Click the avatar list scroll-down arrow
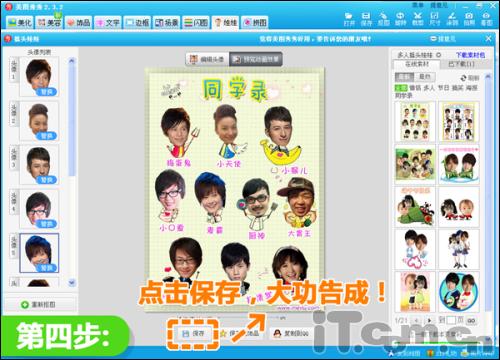 point(71,283)
